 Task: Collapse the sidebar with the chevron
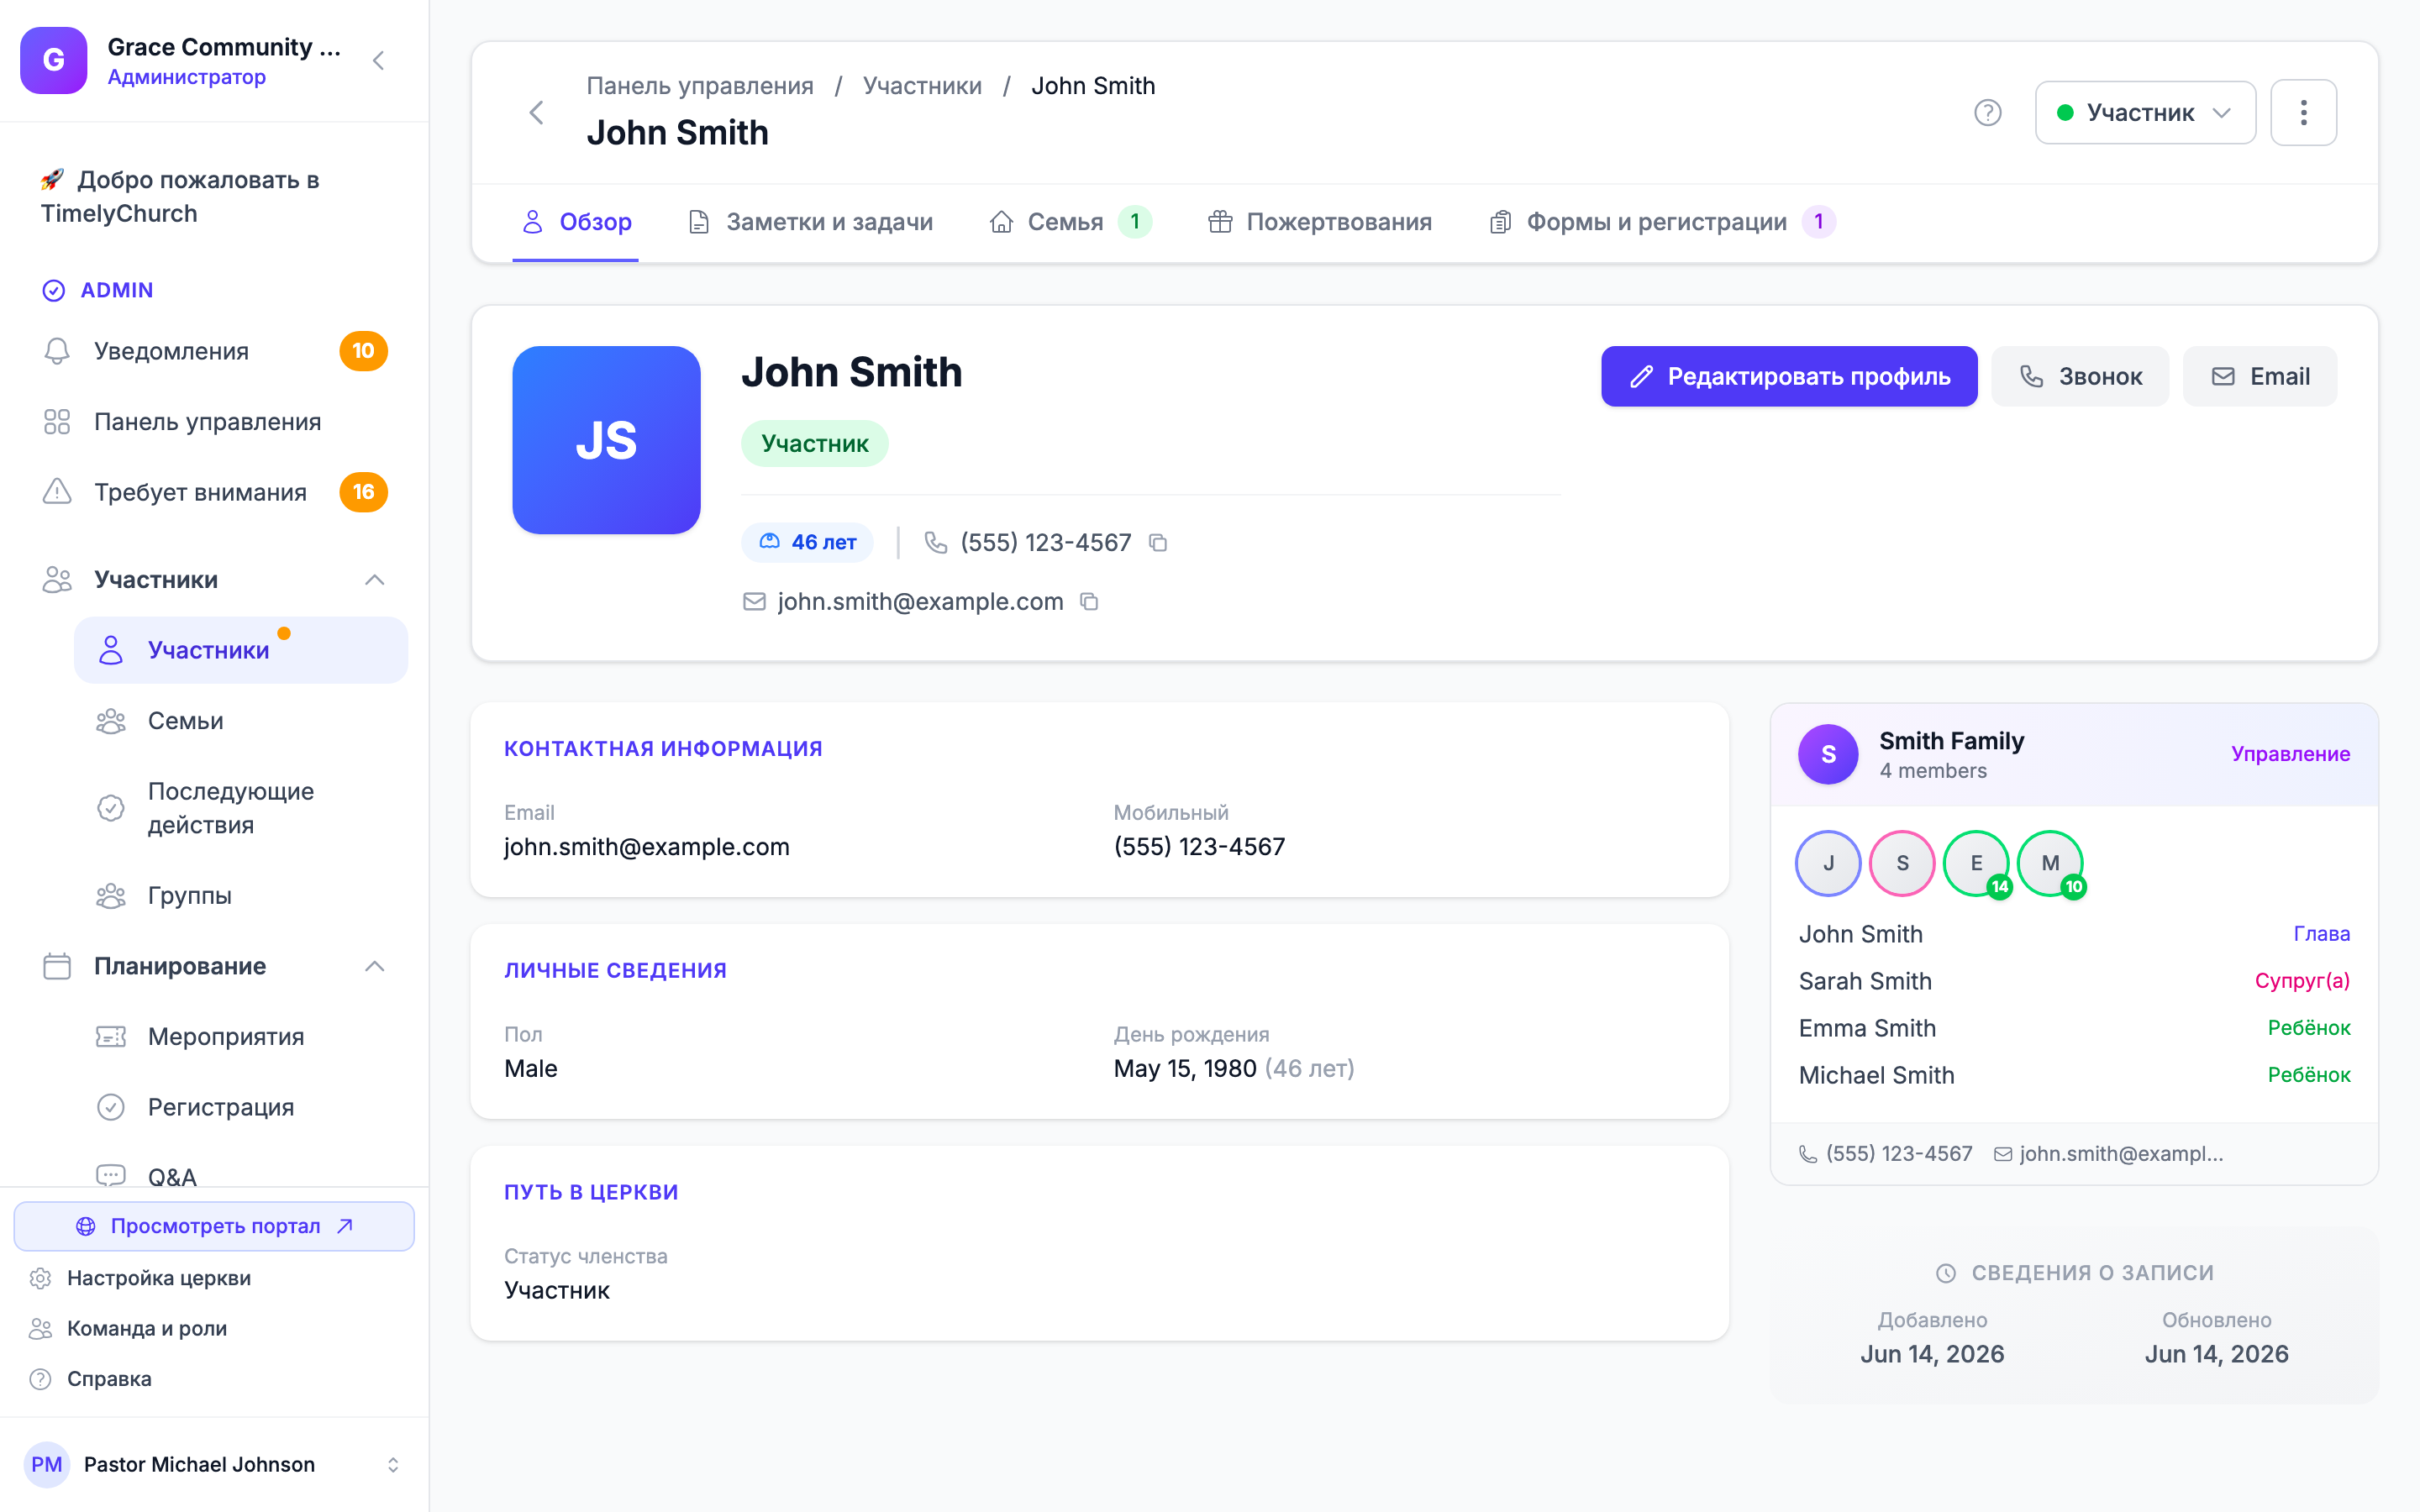point(379,61)
